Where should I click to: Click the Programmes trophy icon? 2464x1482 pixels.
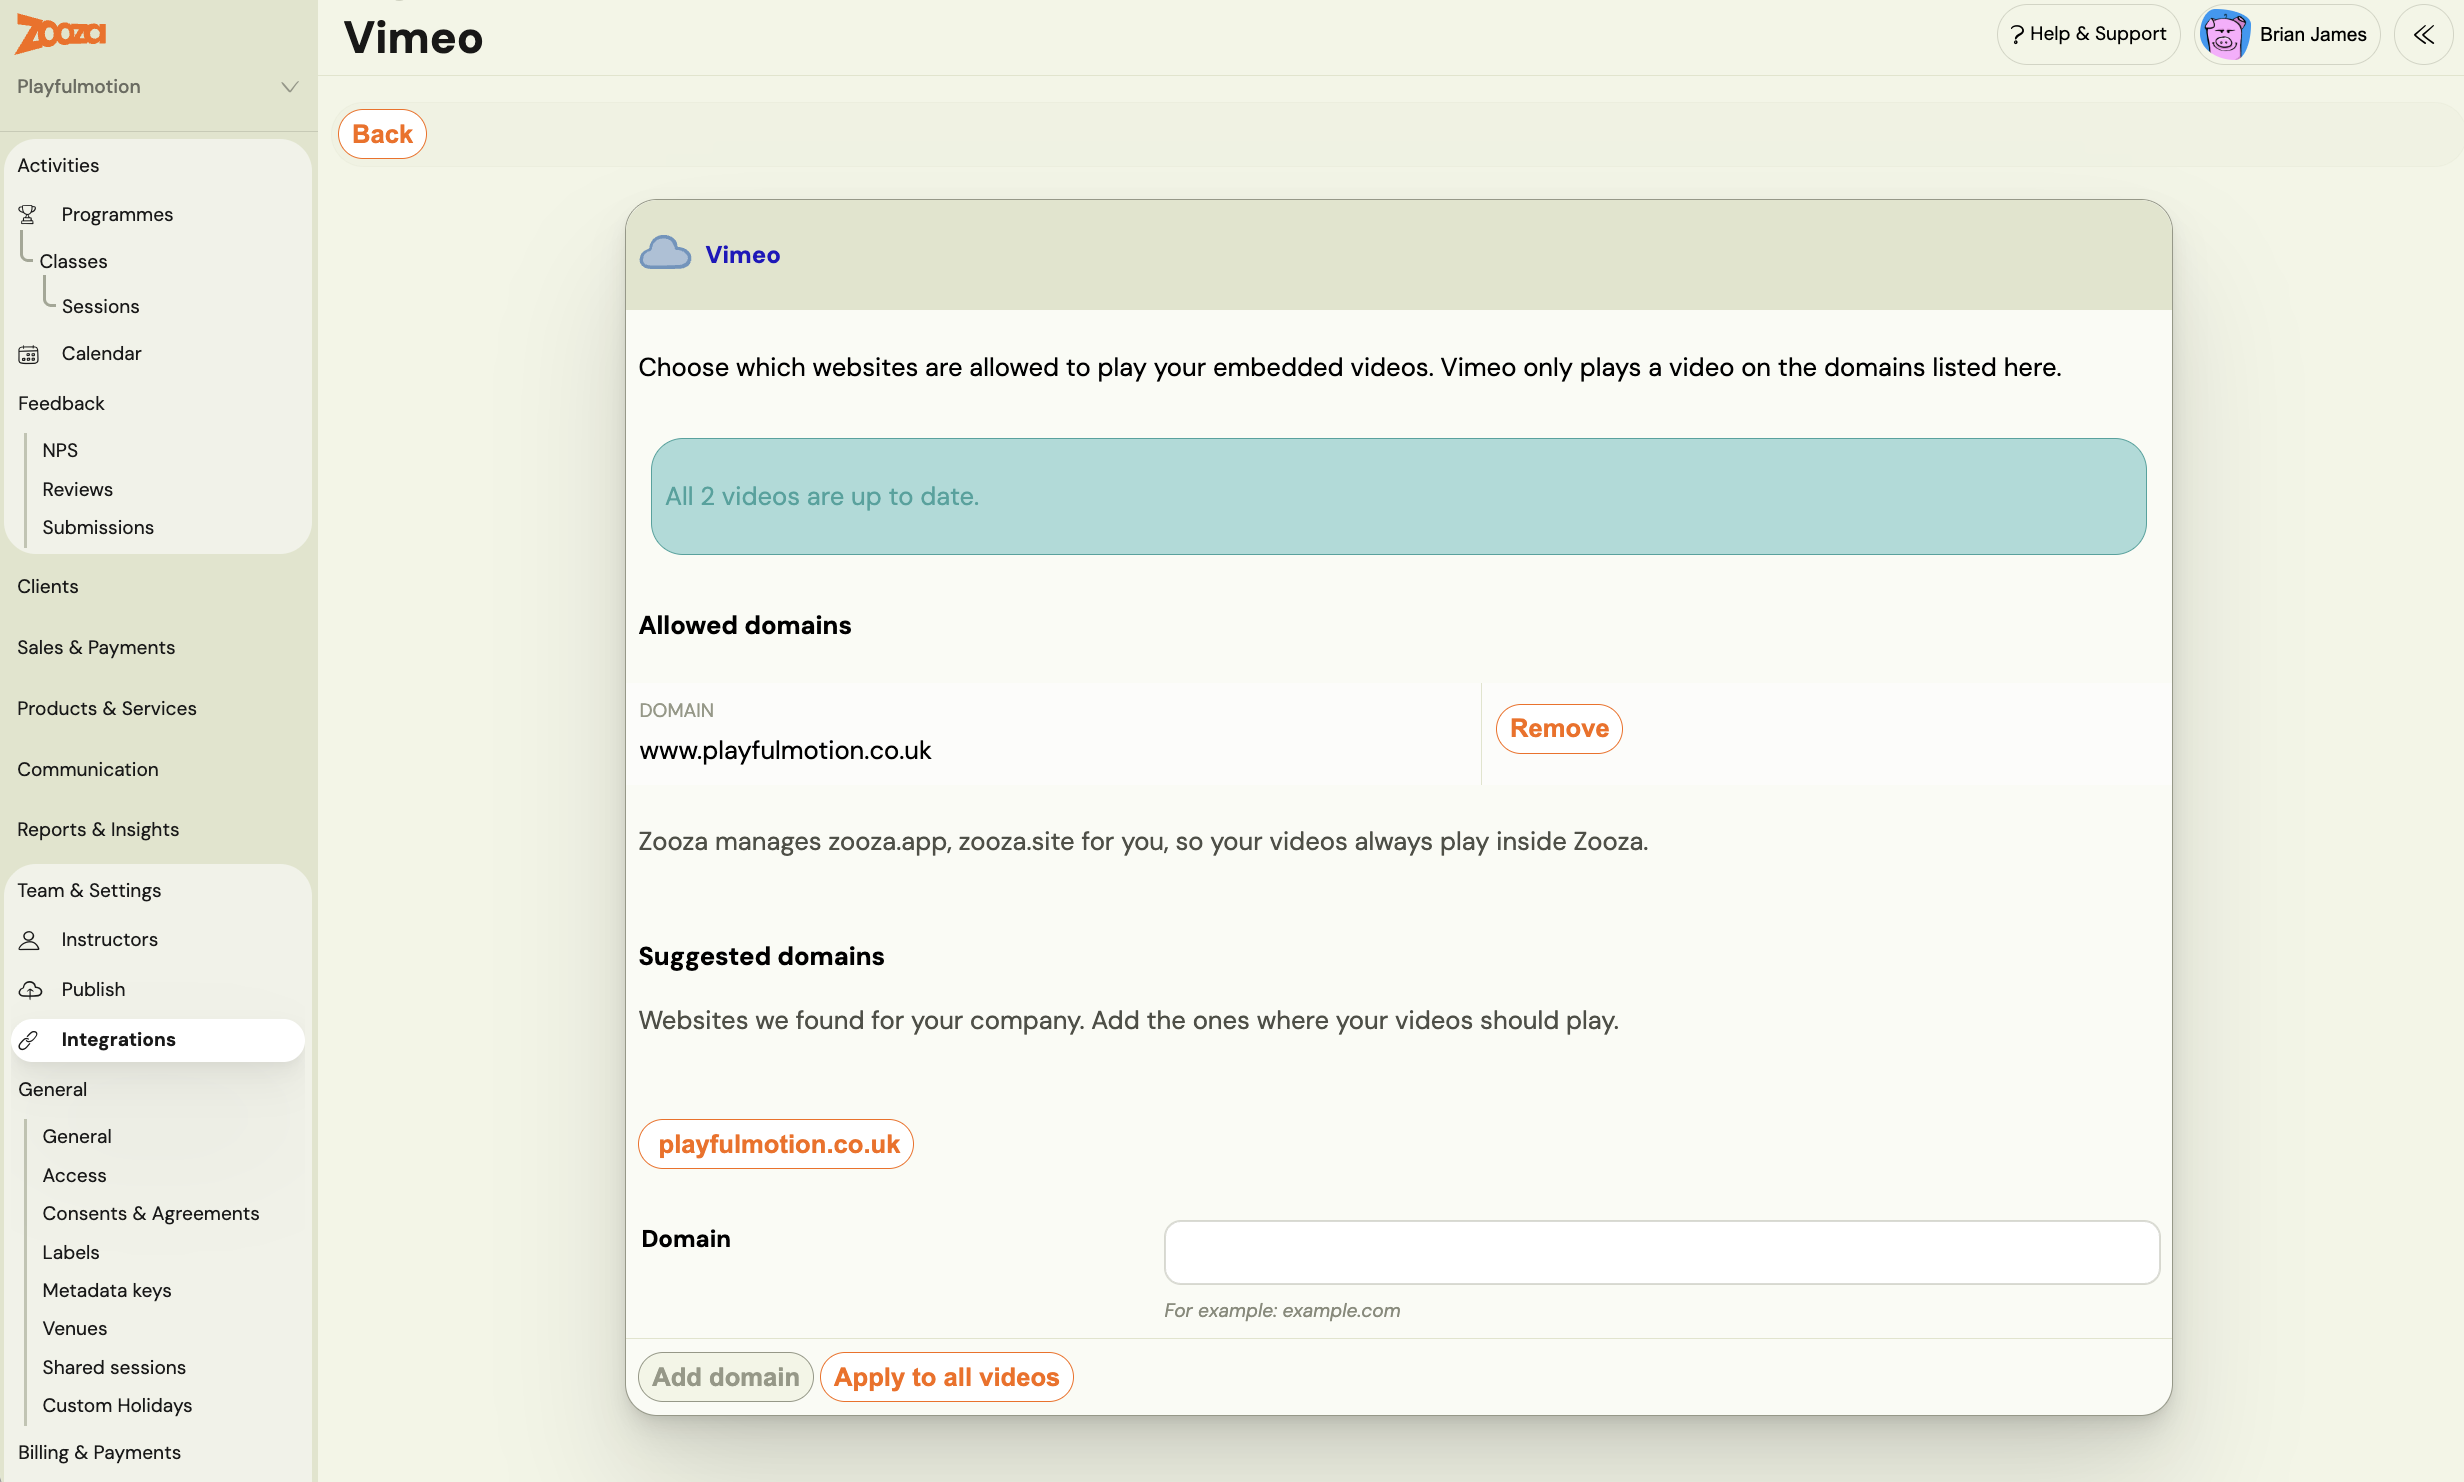(28, 214)
